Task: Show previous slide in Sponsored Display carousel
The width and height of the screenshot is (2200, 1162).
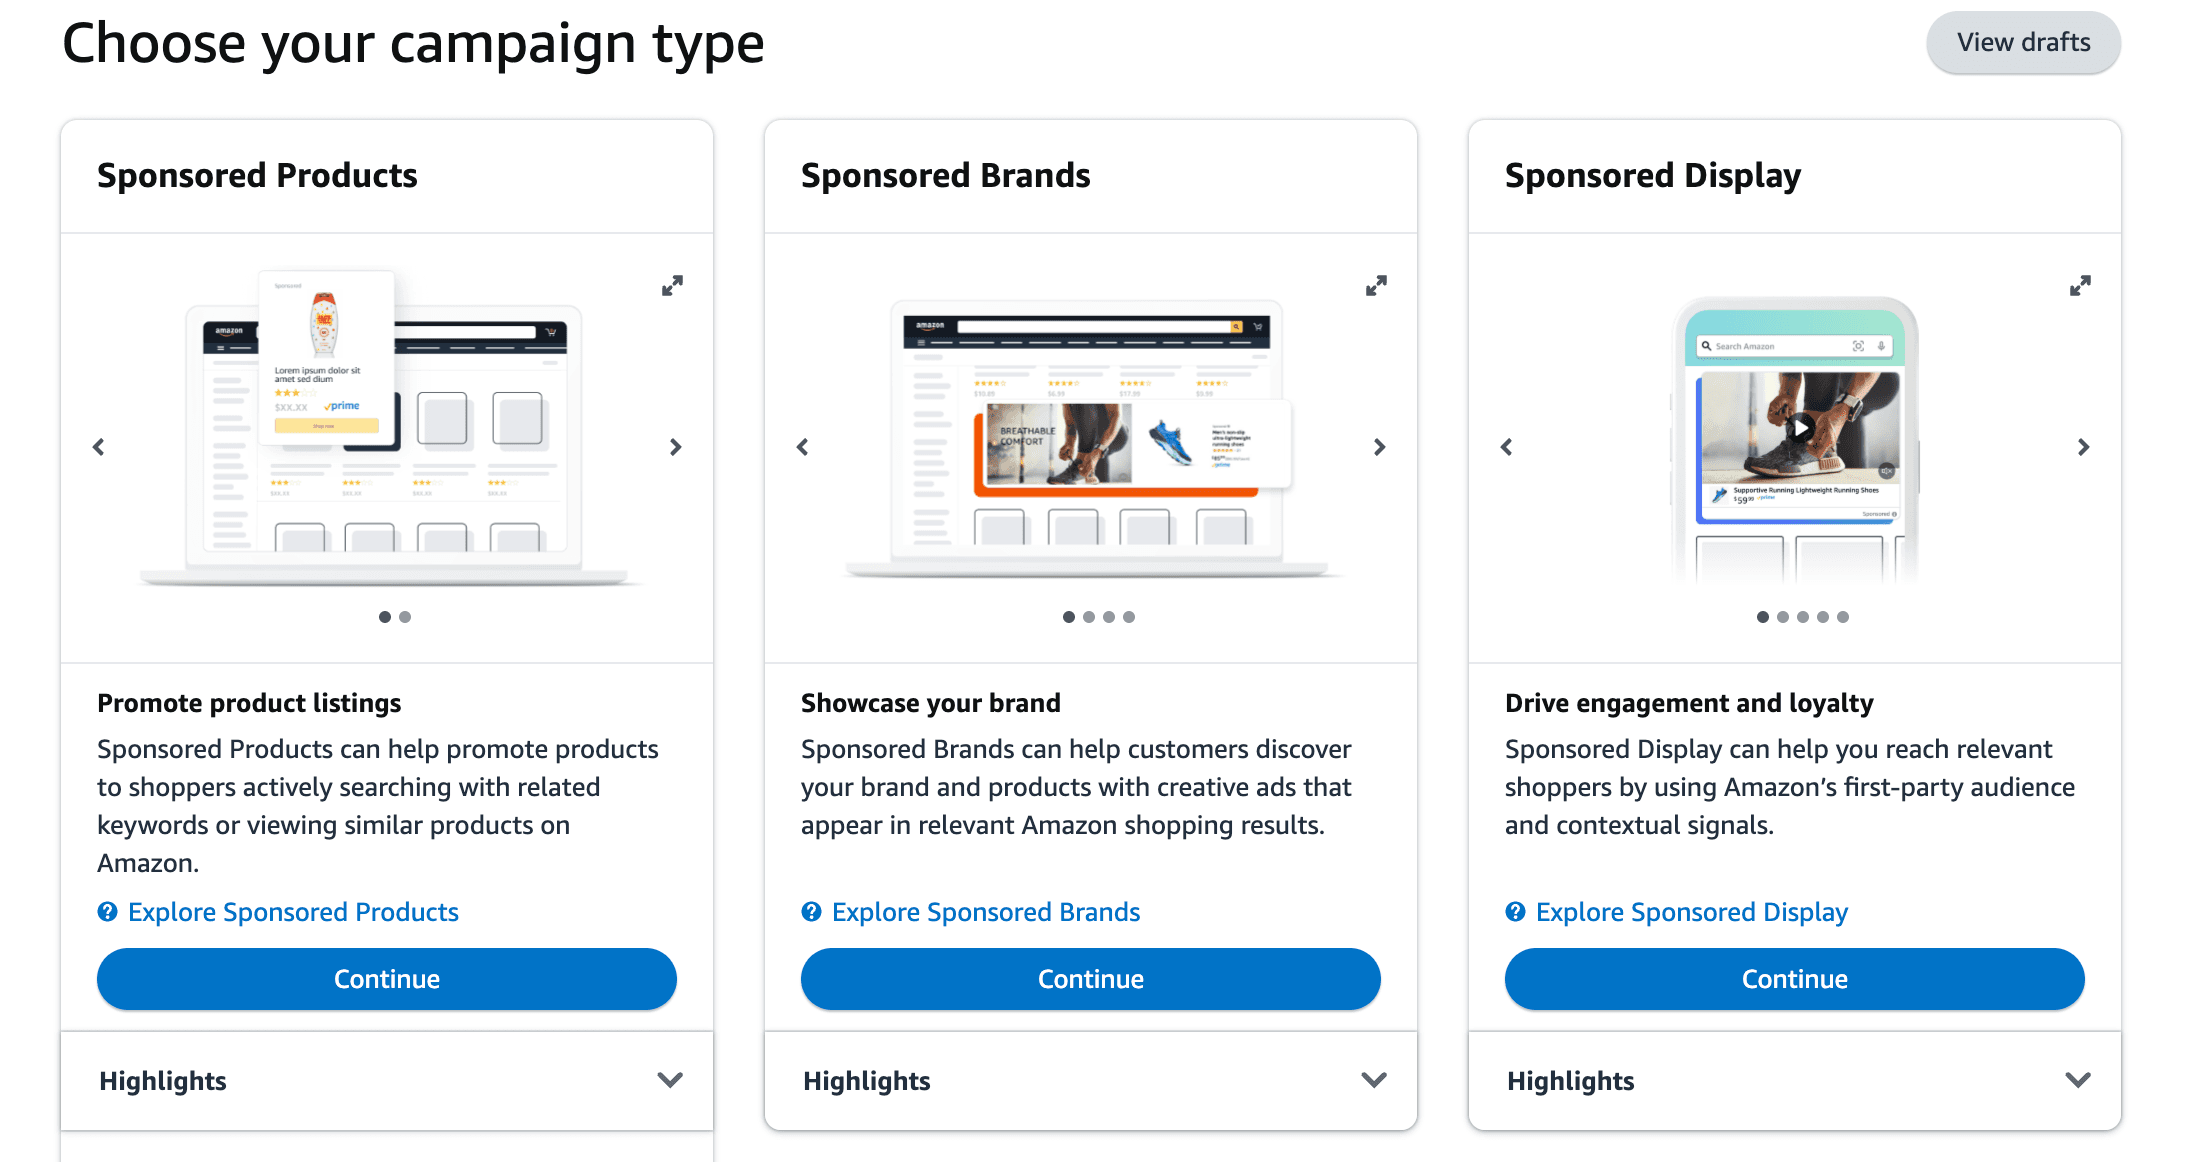Action: click(x=1506, y=447)
